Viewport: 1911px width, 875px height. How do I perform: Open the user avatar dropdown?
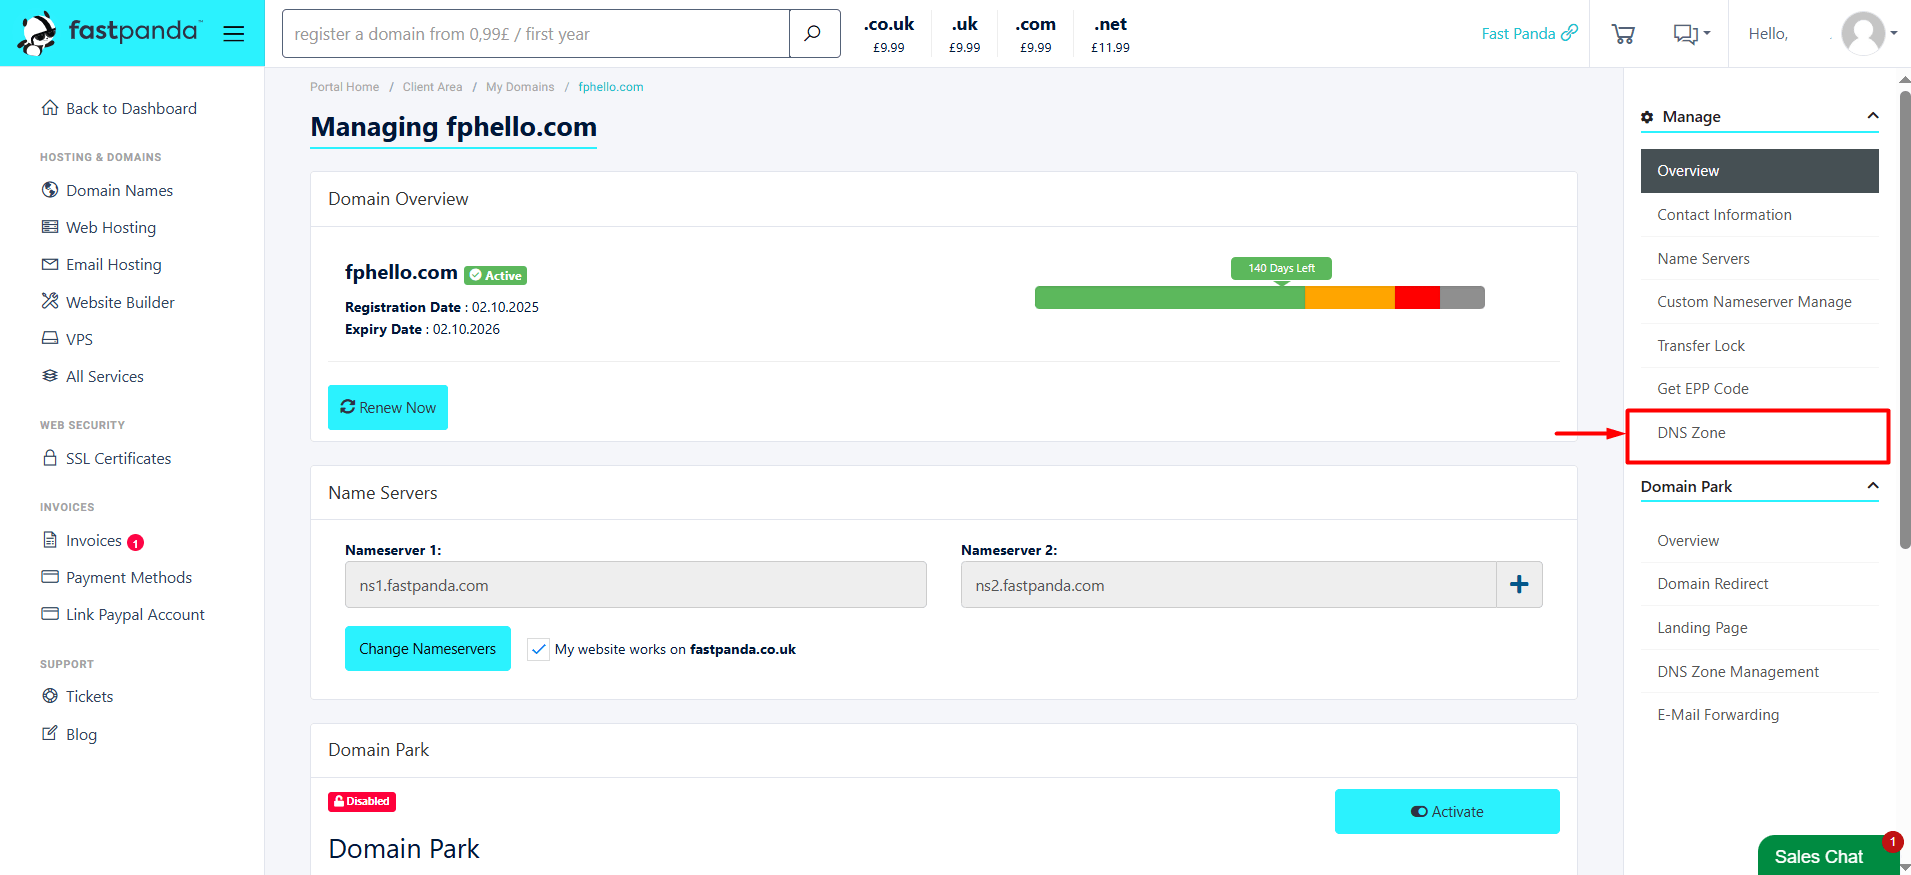(x=1868, y=34)
